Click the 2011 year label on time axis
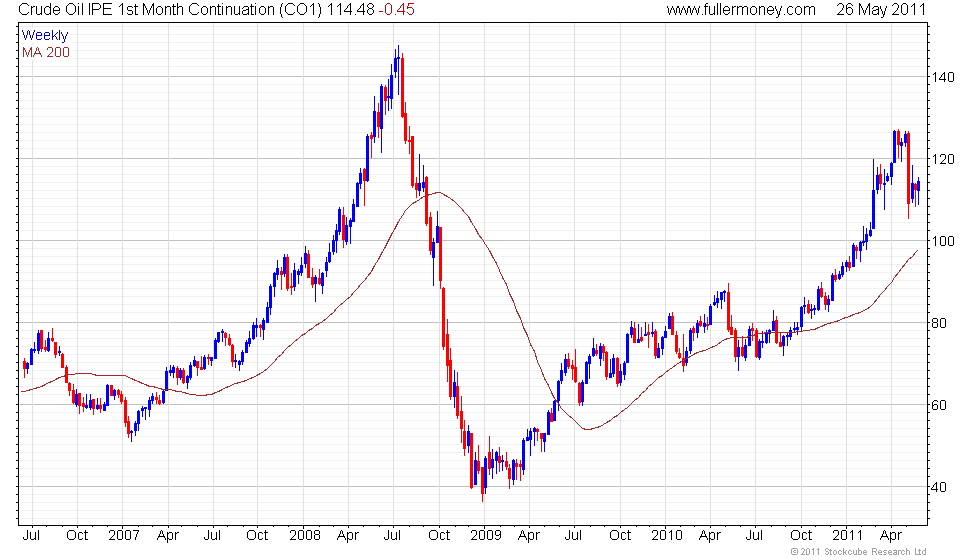The image size is (980, 560). [848, 535]
